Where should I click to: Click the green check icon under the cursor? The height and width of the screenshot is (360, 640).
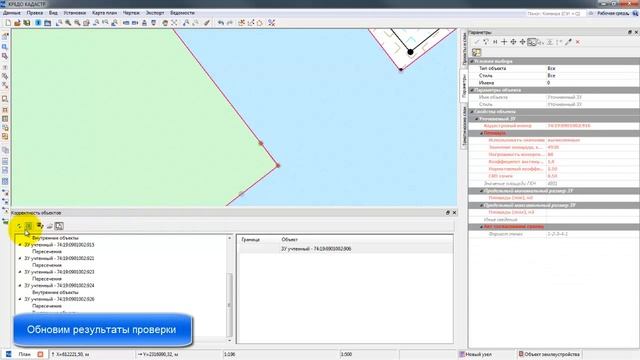pyautogui.click(x=29, y=226)
